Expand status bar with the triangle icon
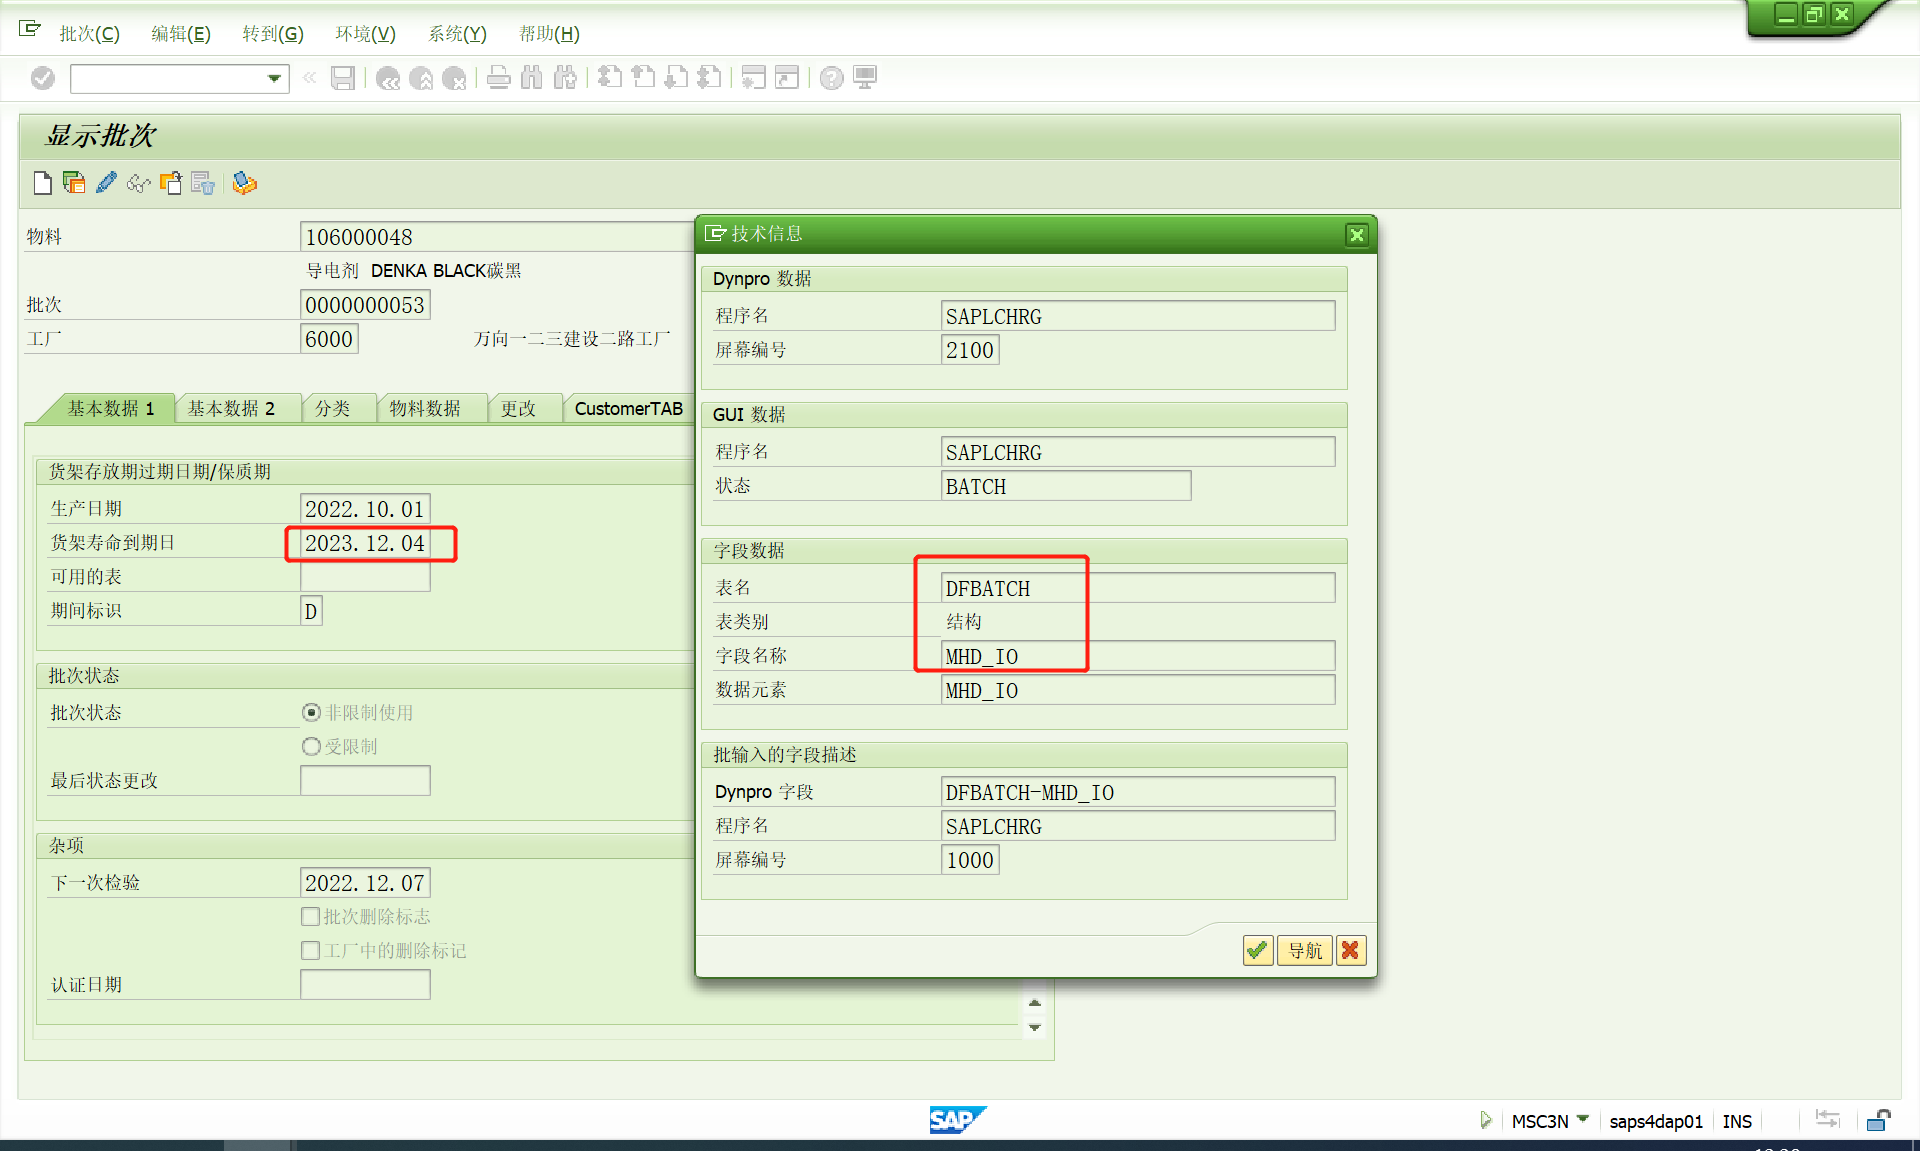The image size is (1920, 1151). pos(1486,1120)
